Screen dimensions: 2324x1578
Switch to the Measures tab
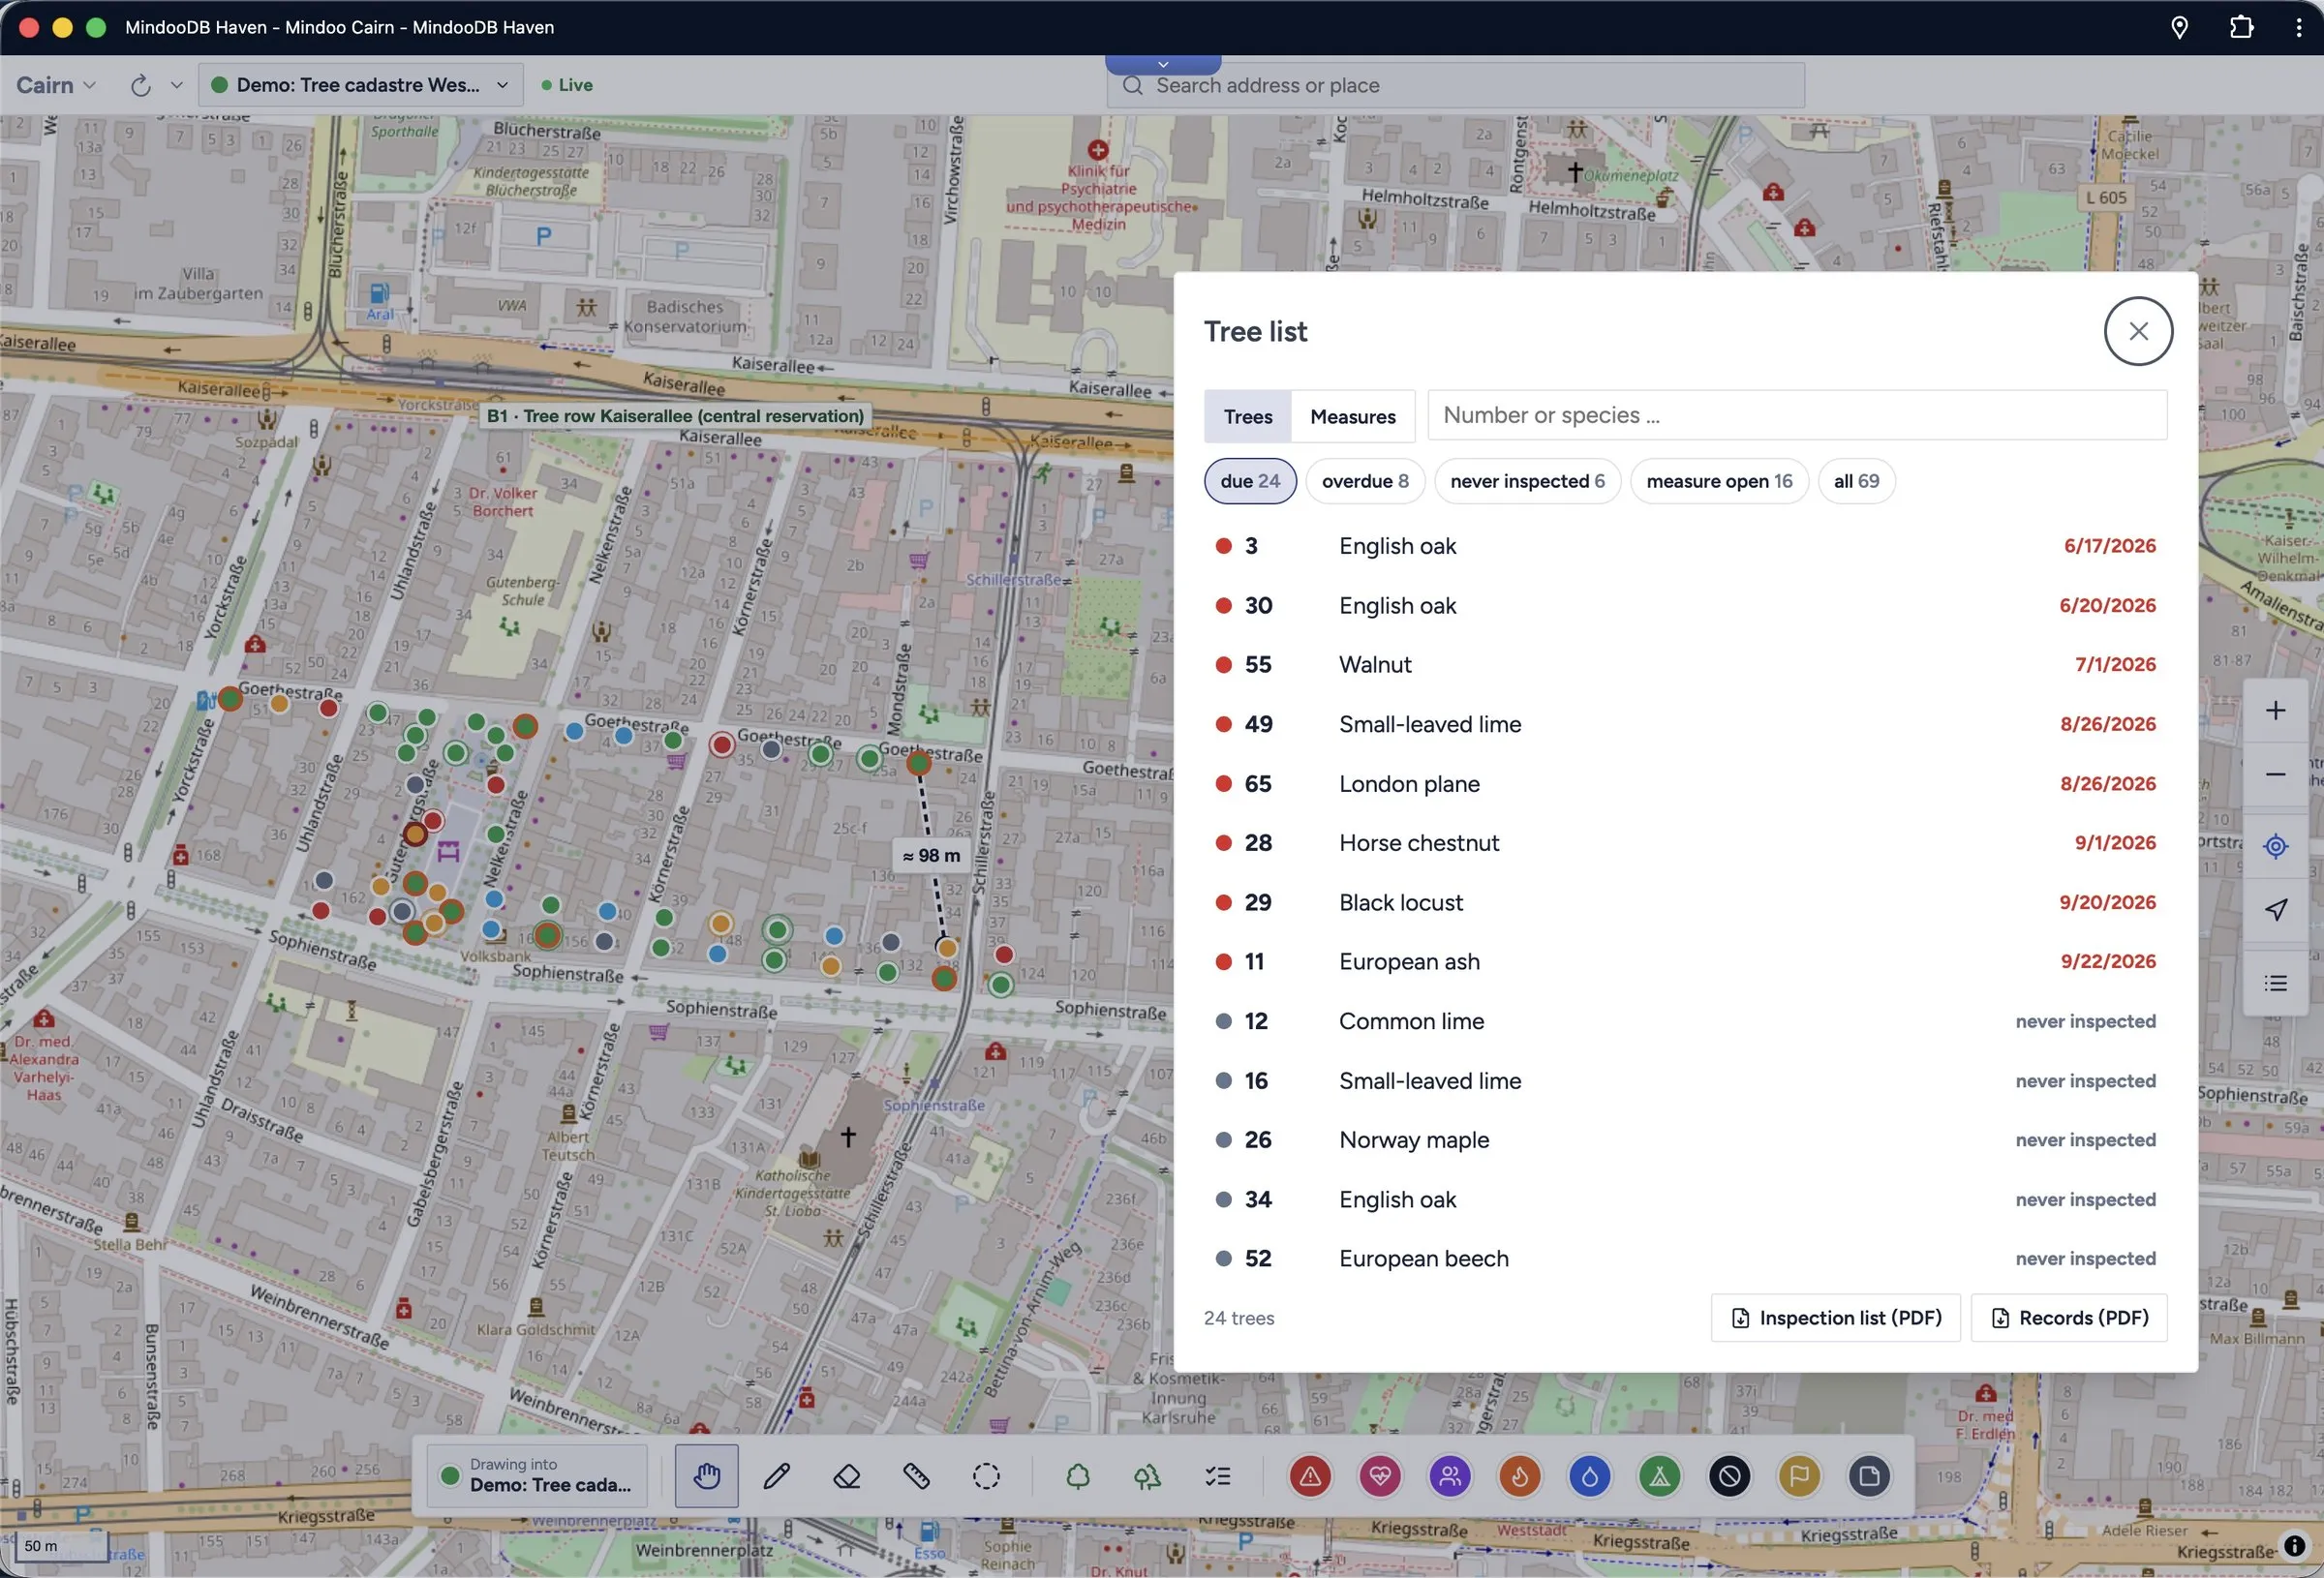1352,416
